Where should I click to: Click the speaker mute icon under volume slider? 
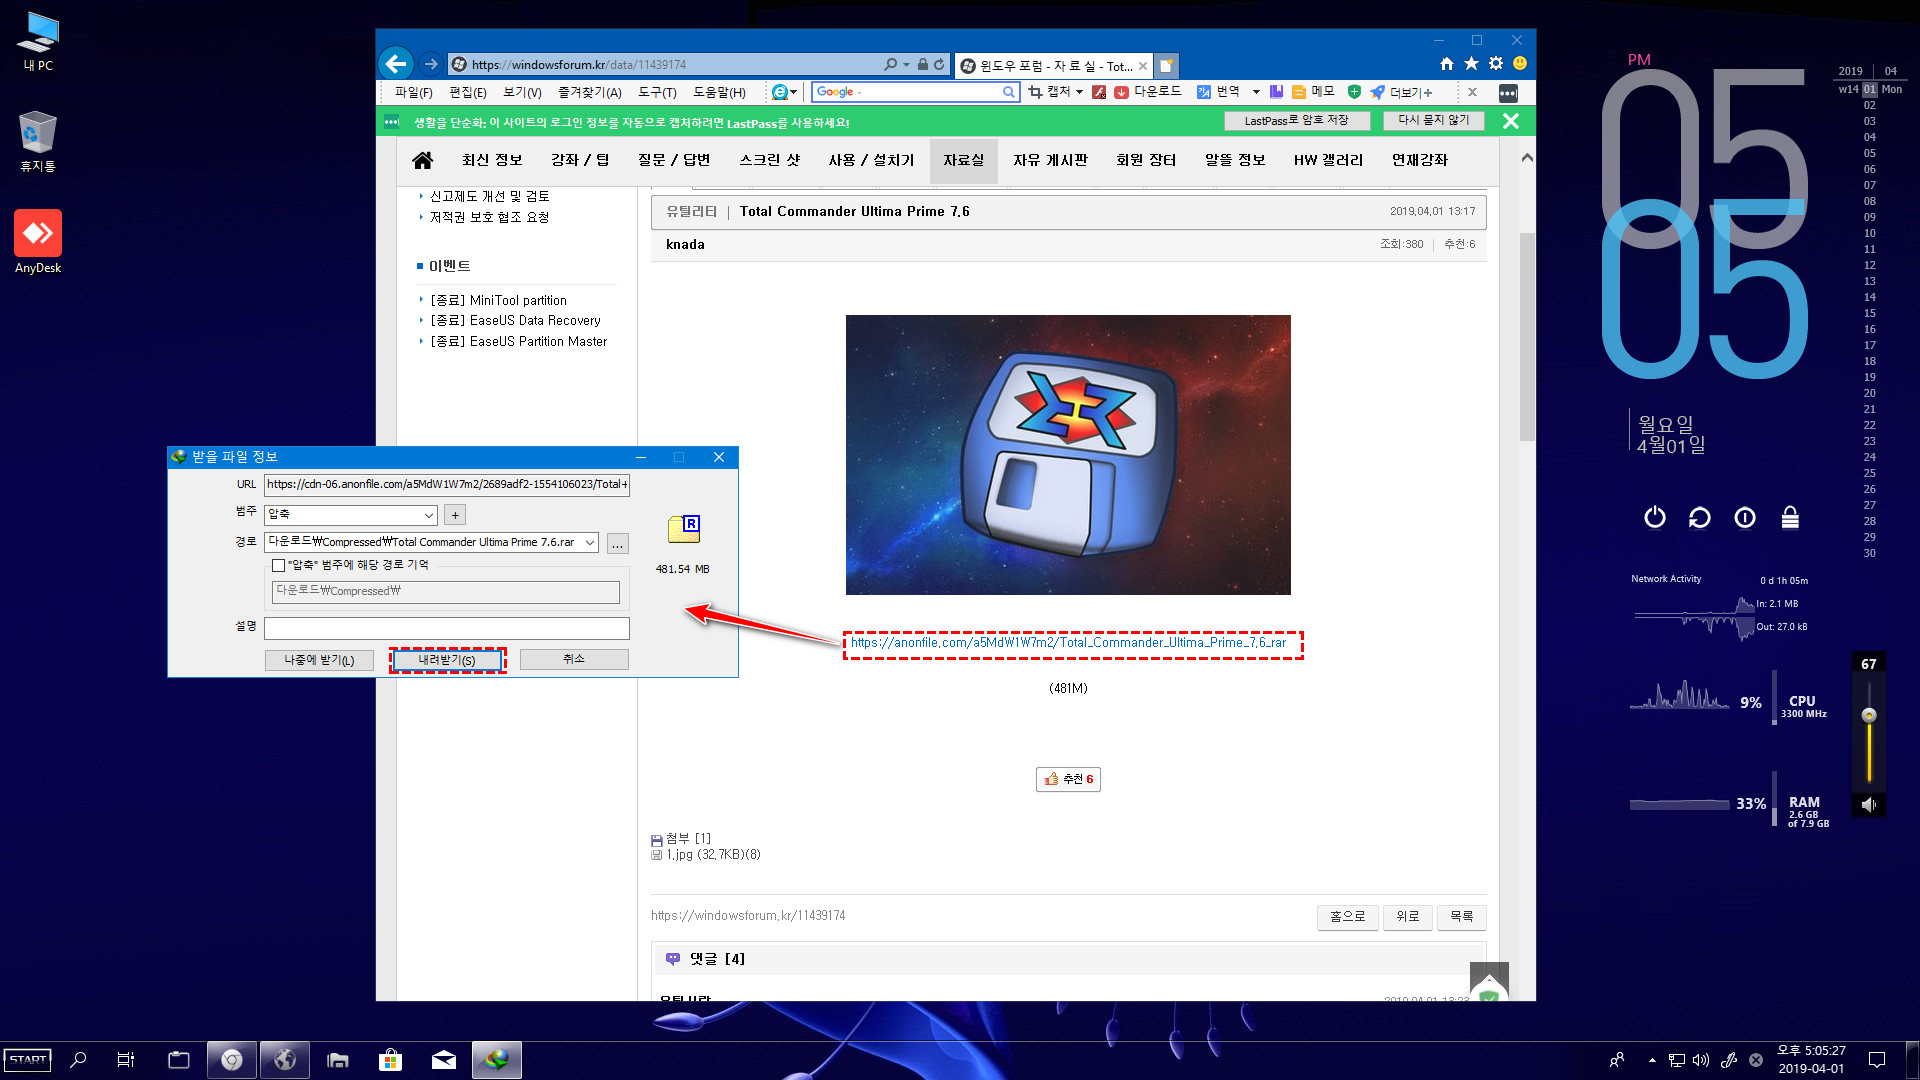[1868, 804]
